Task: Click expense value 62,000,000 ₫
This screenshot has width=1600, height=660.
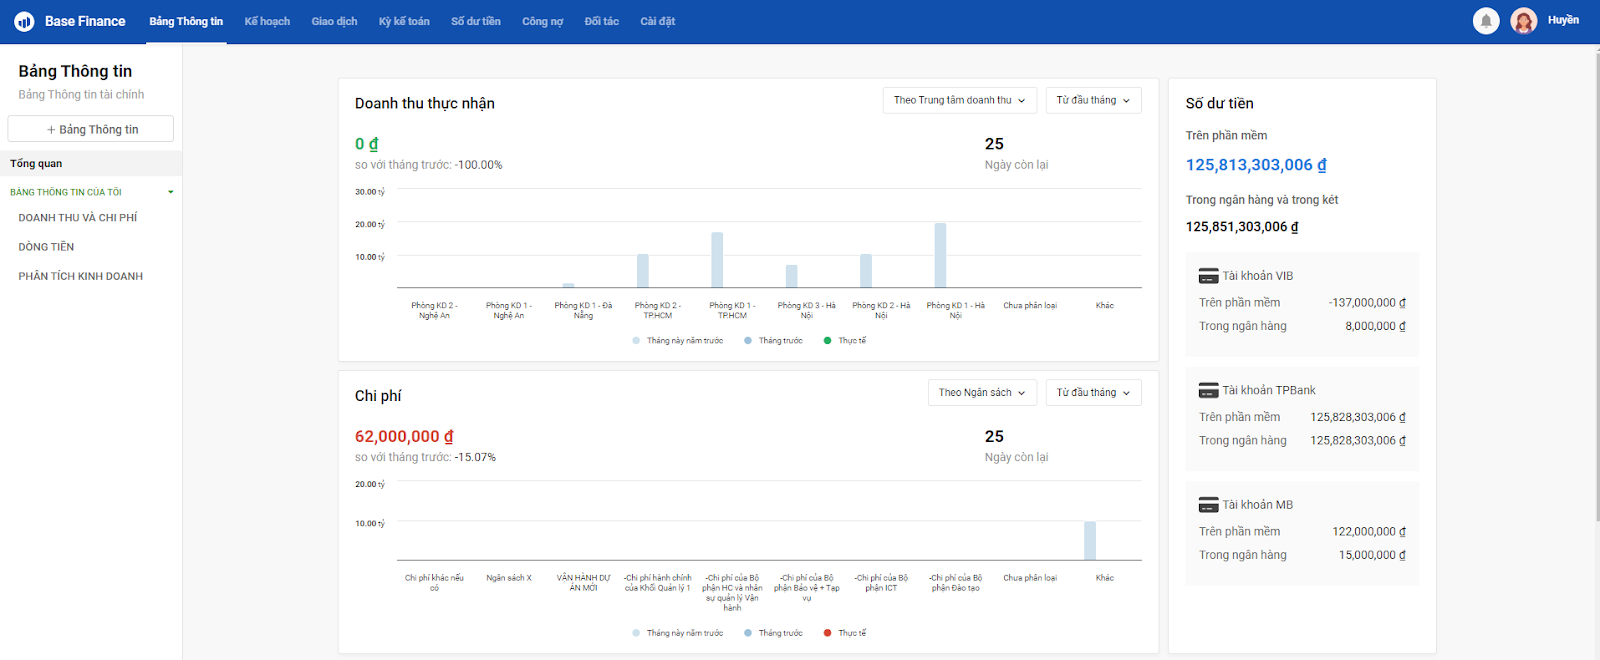Action: [404, 437]
